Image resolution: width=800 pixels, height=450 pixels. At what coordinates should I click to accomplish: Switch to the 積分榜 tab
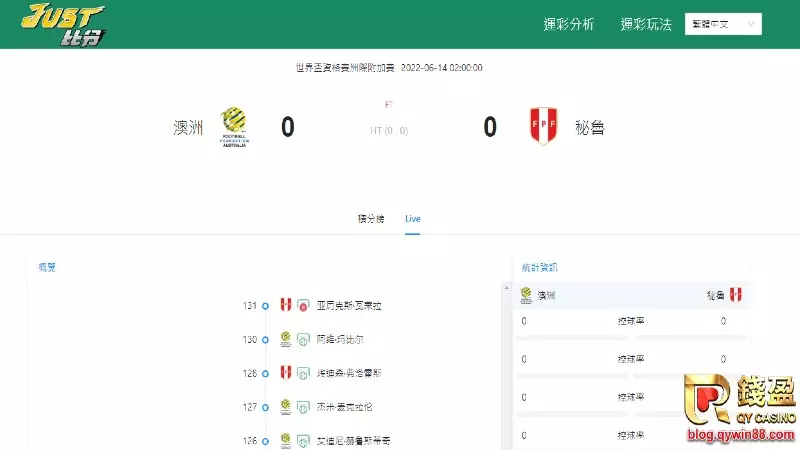coord(371,218)
